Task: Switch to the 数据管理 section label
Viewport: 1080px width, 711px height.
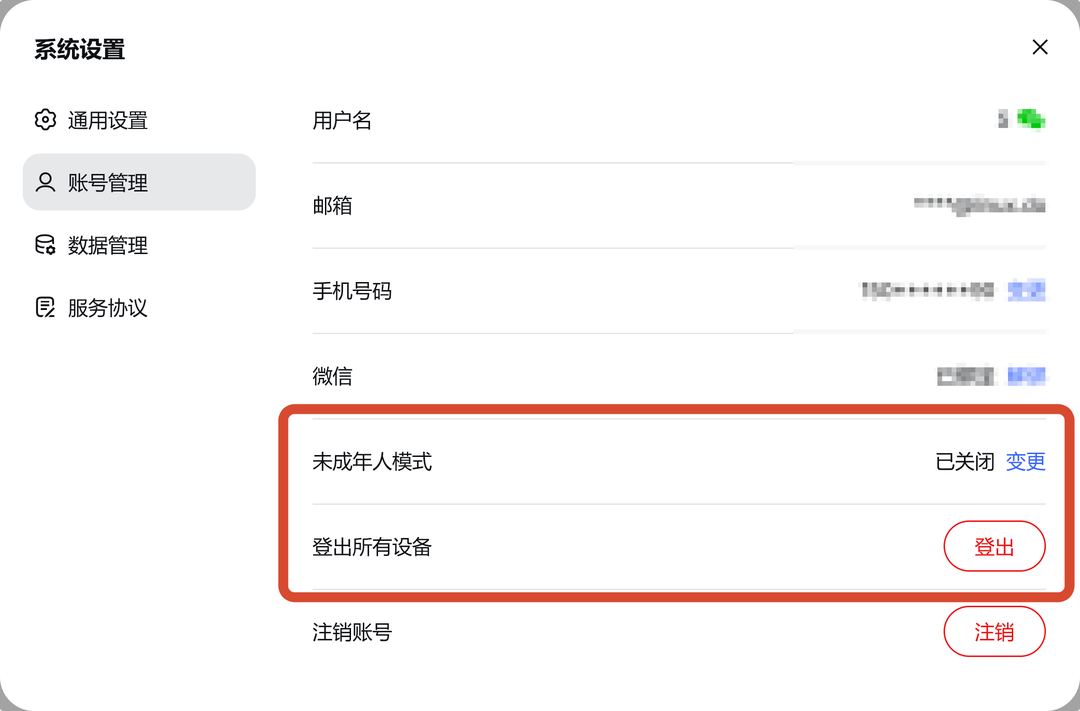Action: coord(107,245)
